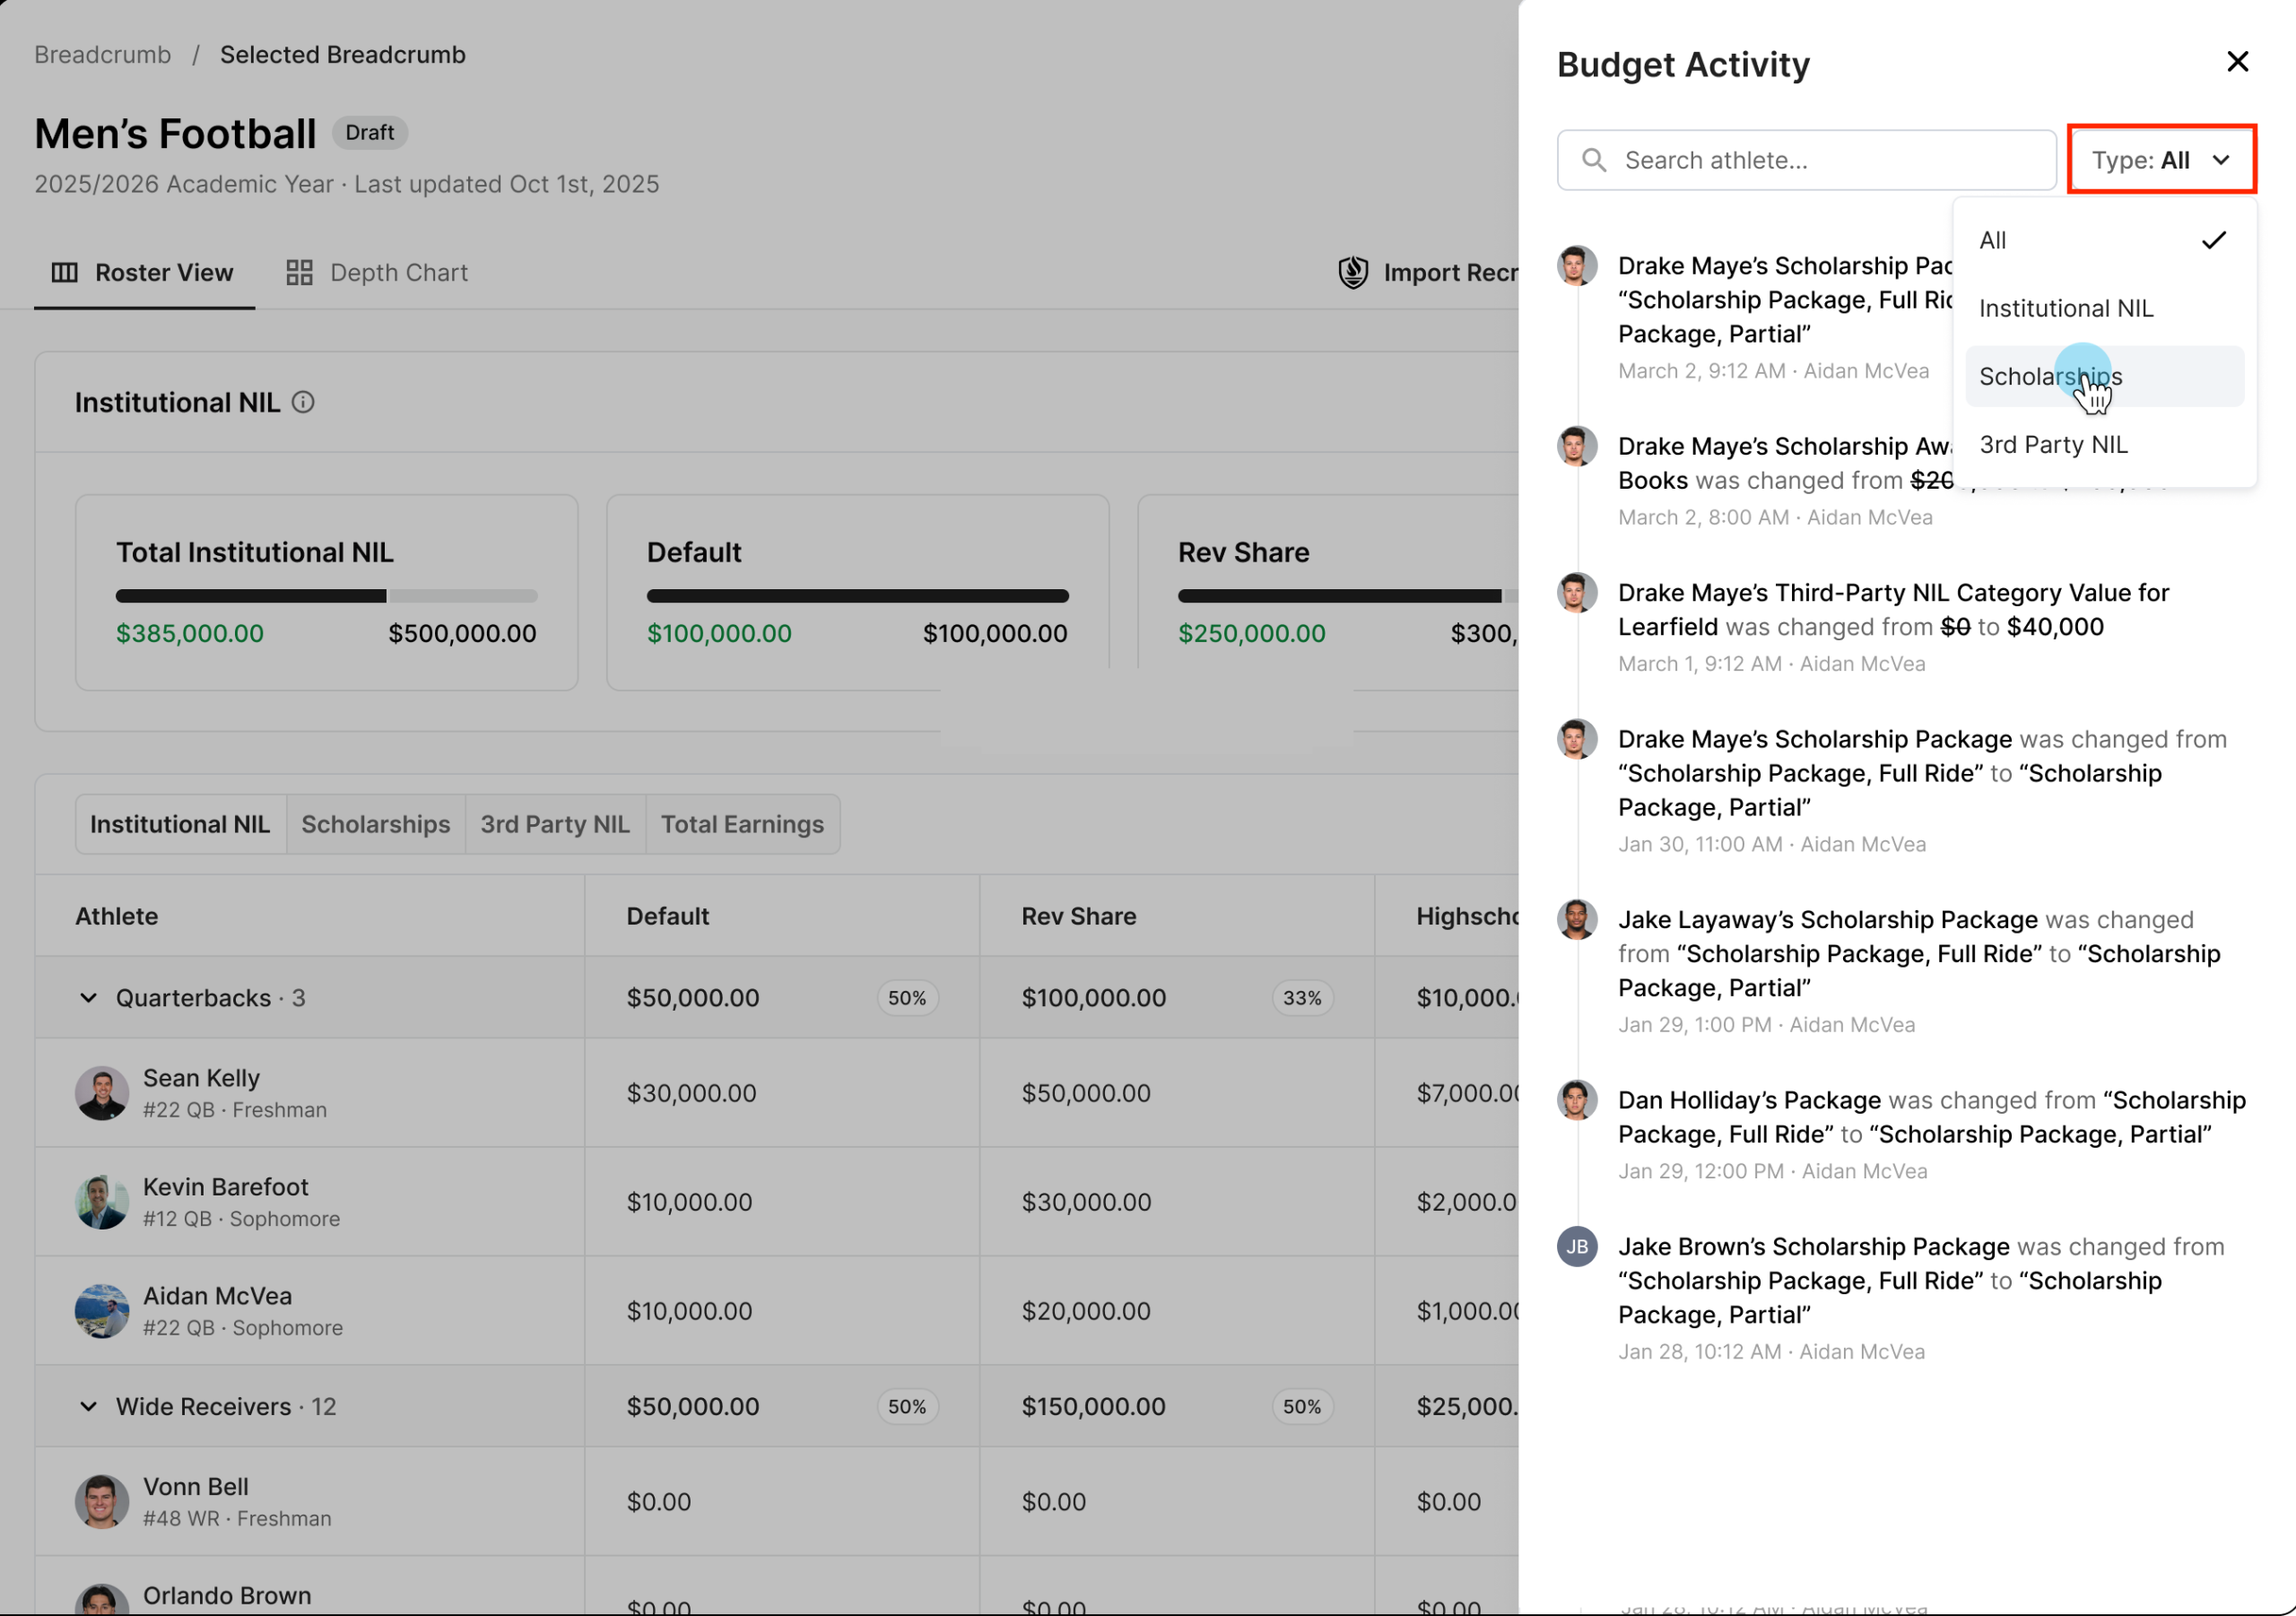
Task: Open the Depth Chart view tab
Action: [377, 272]
